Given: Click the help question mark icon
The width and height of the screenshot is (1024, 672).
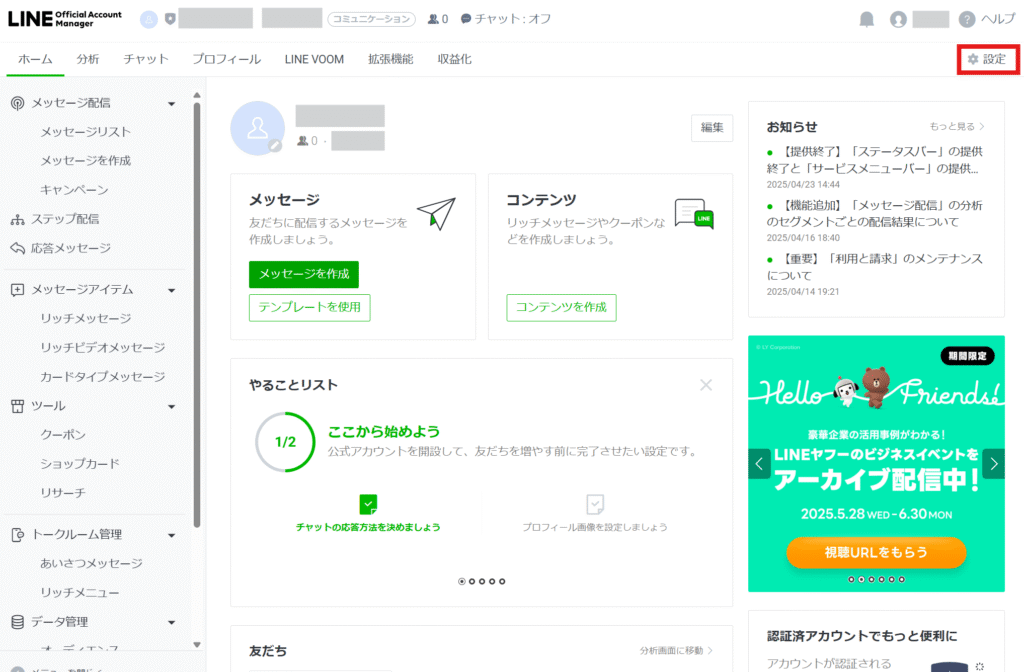Looking at the screenshot, I should pyautogui.click(x=967, y=20).
